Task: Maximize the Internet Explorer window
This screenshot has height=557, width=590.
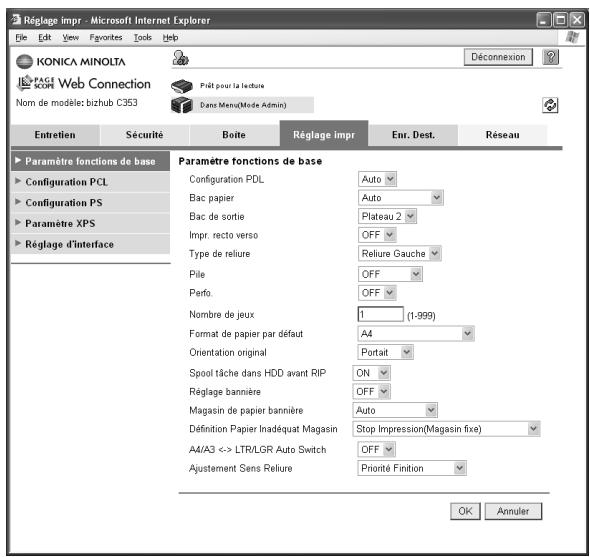Action: pos(560,20)
